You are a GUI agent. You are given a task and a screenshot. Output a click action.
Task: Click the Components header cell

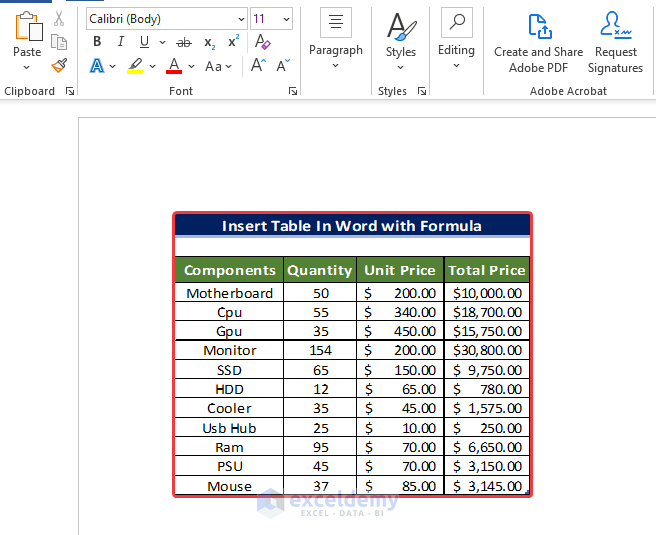coord(229,270)
